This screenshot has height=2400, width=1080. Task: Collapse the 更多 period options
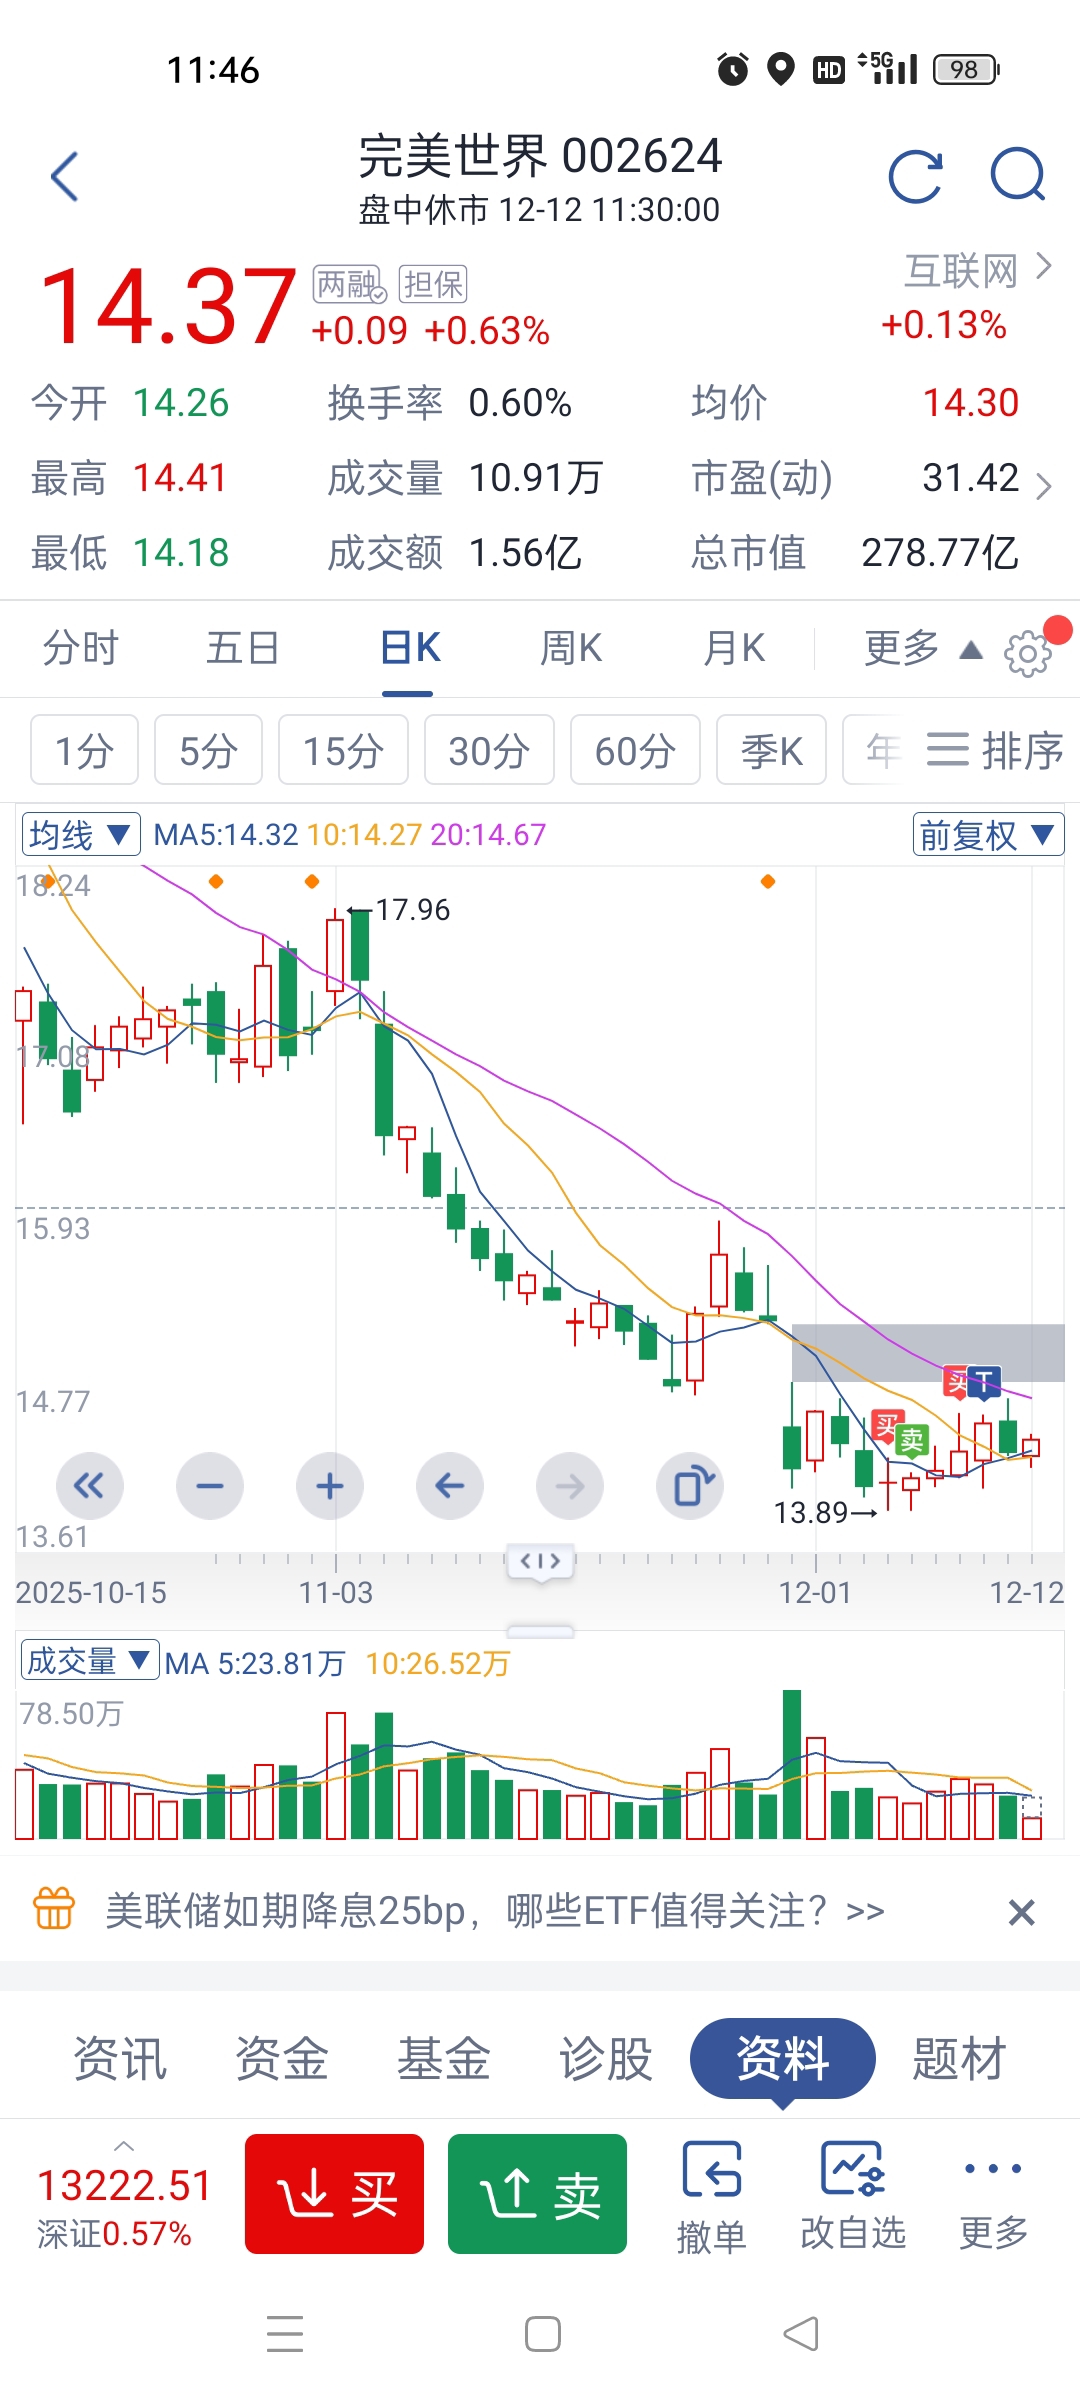(x=923, y=649)
